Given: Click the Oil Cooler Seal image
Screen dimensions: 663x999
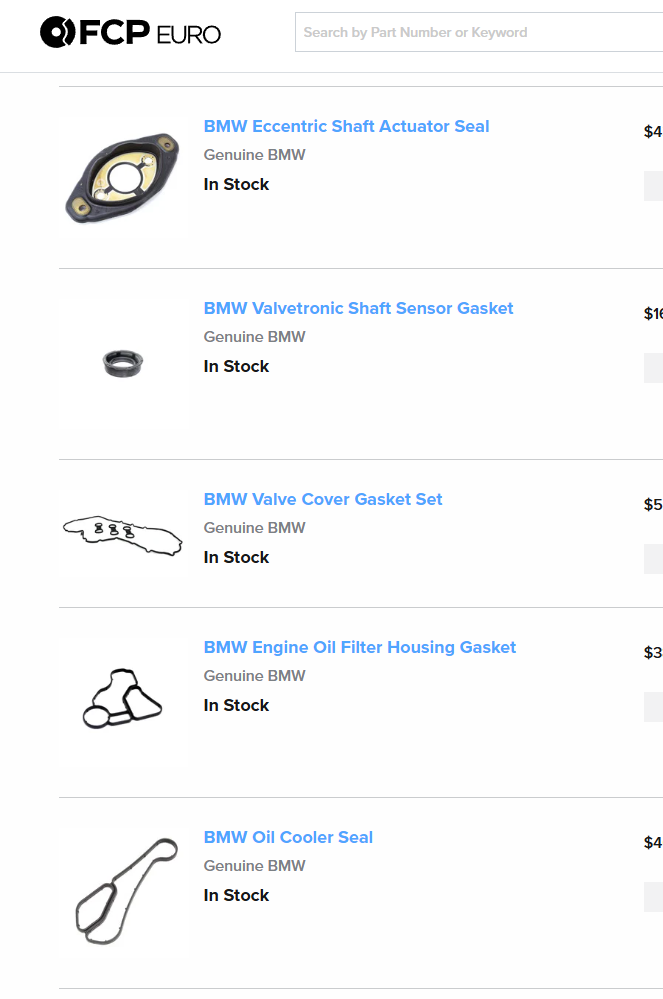Looking at the screenshot, I should coord(122,891).
